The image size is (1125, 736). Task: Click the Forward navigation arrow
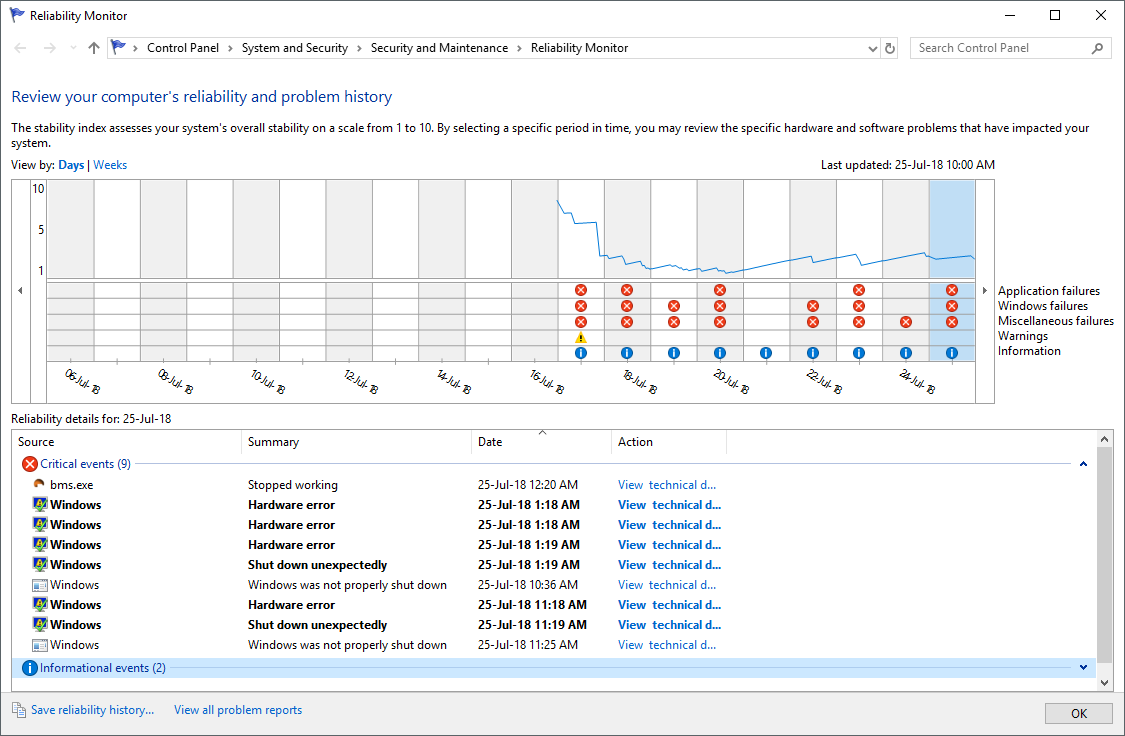pos(50,48)
